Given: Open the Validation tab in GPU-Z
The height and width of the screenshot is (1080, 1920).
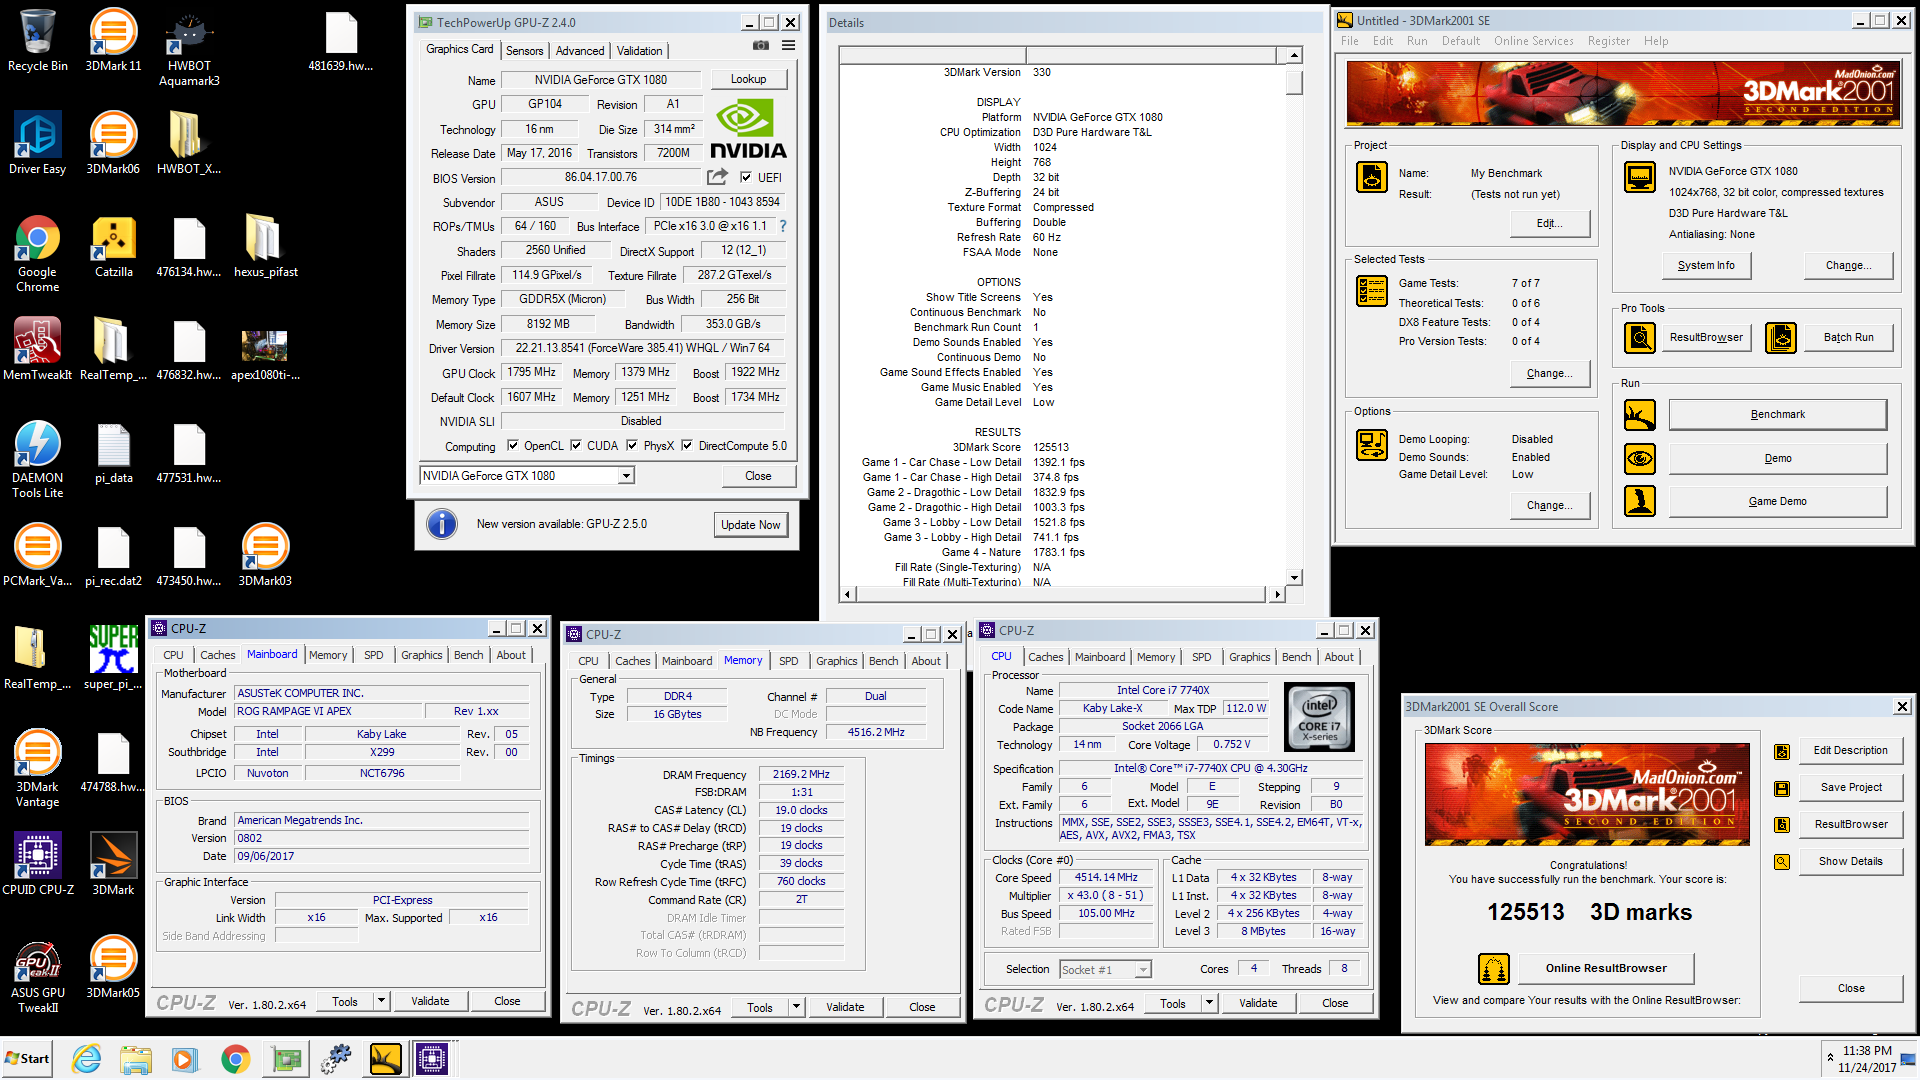Looking at the screenshot, I should pyautogui.click(x=639, y=50).
